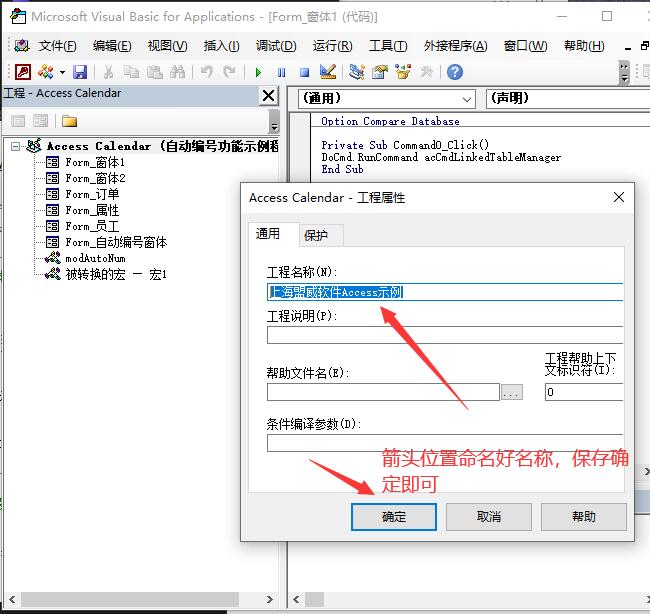Click the toolbar overflow options chevron
Viewport: 650px width, 614px height.
tap(624, 72)
